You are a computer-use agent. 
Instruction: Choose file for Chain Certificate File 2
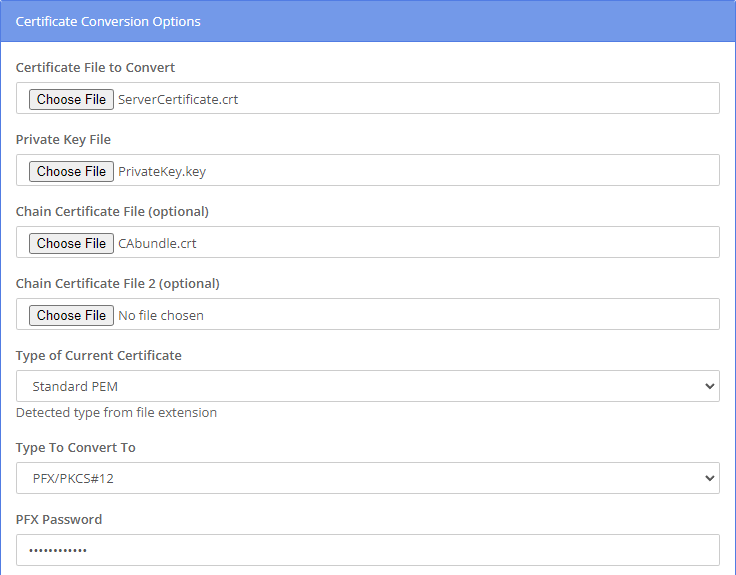[71, 315]
